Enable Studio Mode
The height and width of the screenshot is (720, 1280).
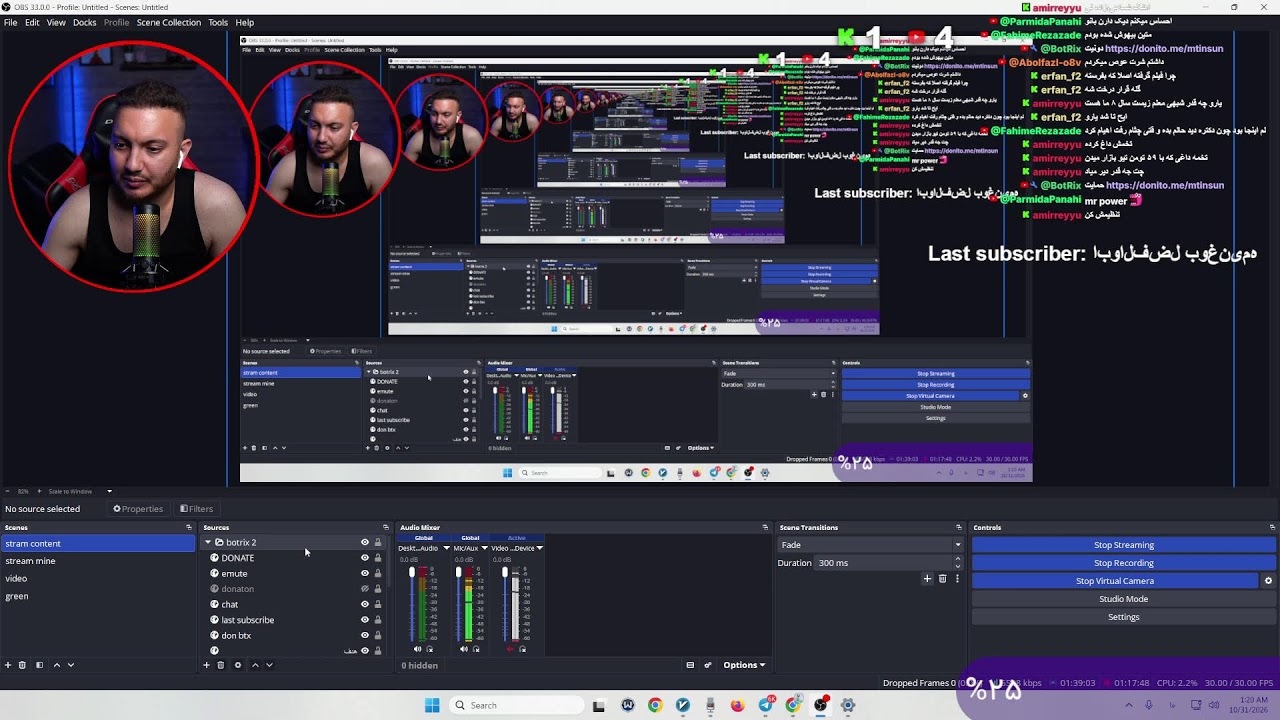[x=1124, y=599]
